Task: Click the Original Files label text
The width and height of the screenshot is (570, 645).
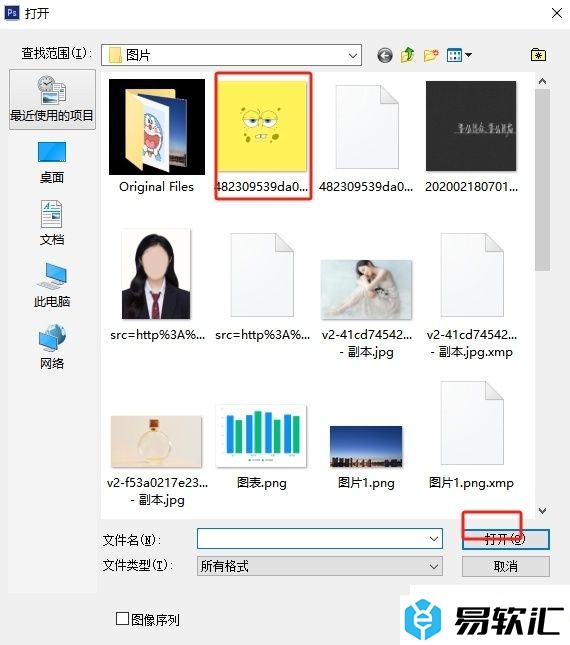Action: click(x=156, y=187)
